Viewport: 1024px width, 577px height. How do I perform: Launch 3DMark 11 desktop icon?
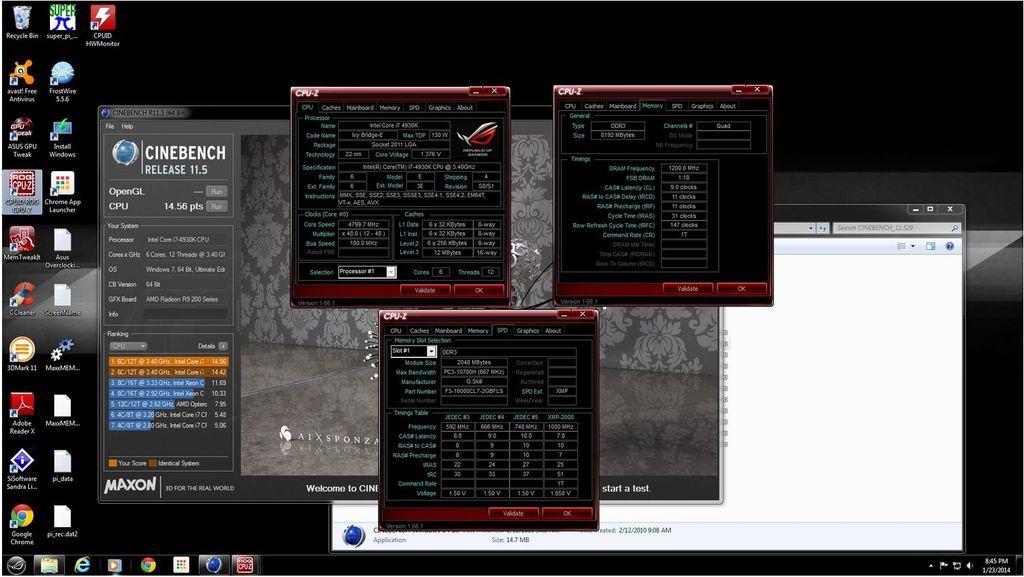22,354
